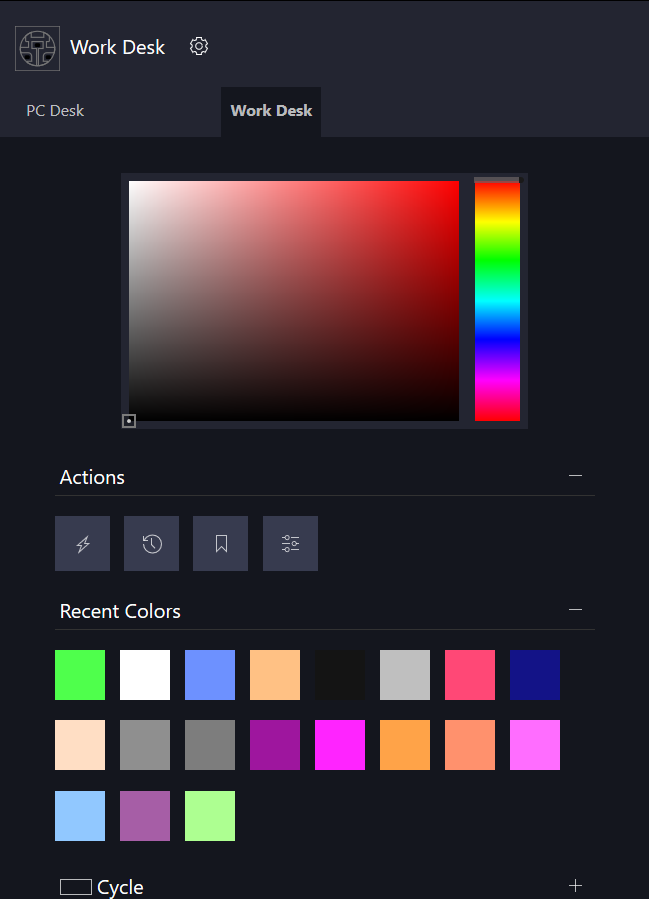This screenshot has height=899, width=649.
Task: Click the Cycle color preview rectangle
Action: [x=76, y=887]
